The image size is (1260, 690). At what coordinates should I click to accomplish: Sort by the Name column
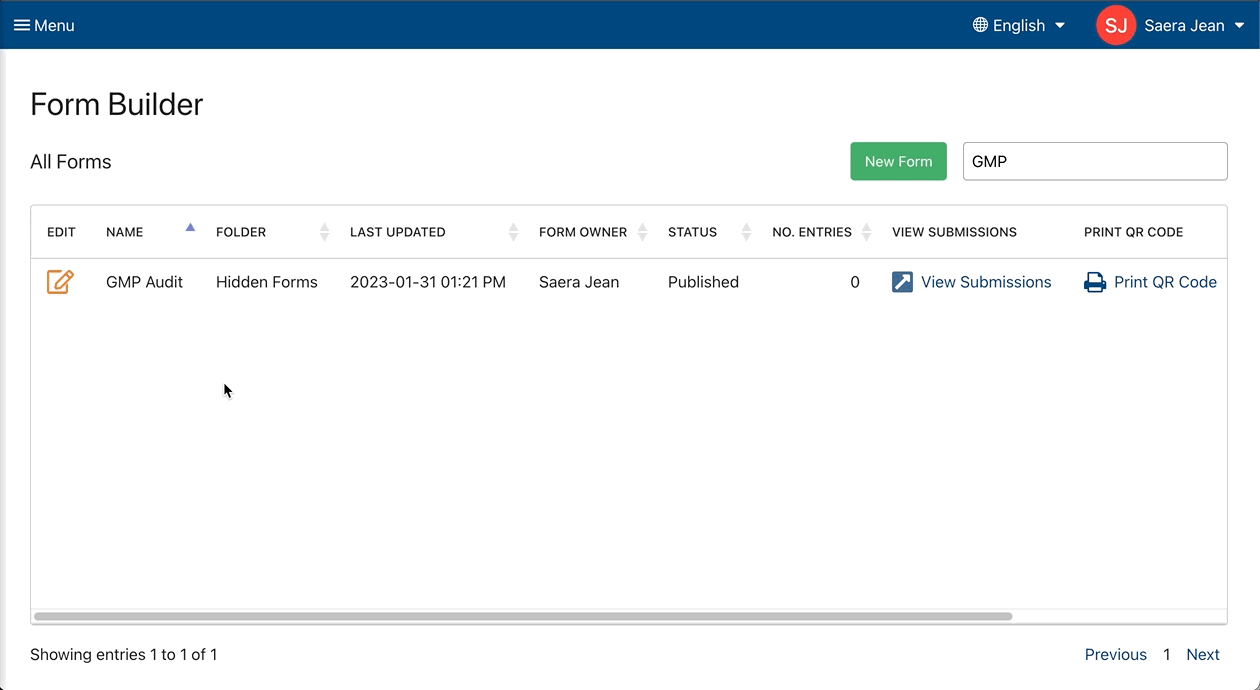click(150, 232)
